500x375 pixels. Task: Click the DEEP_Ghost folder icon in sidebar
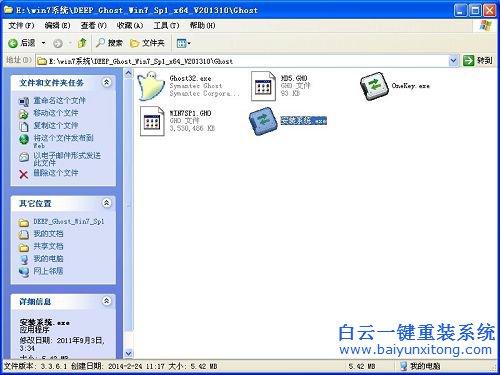24,222
